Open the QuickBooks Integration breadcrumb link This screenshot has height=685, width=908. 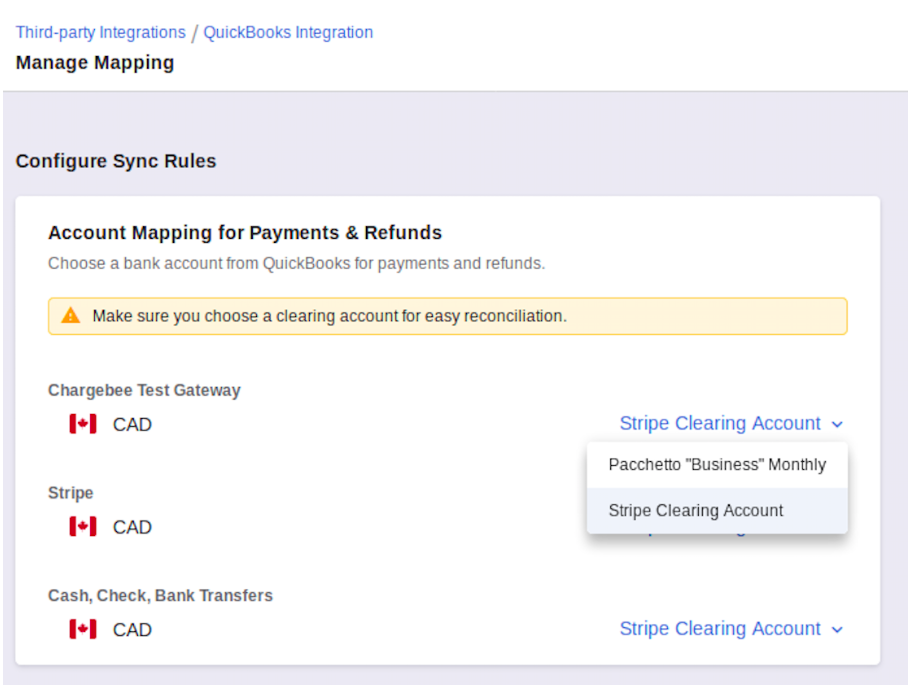coord(288,32)
